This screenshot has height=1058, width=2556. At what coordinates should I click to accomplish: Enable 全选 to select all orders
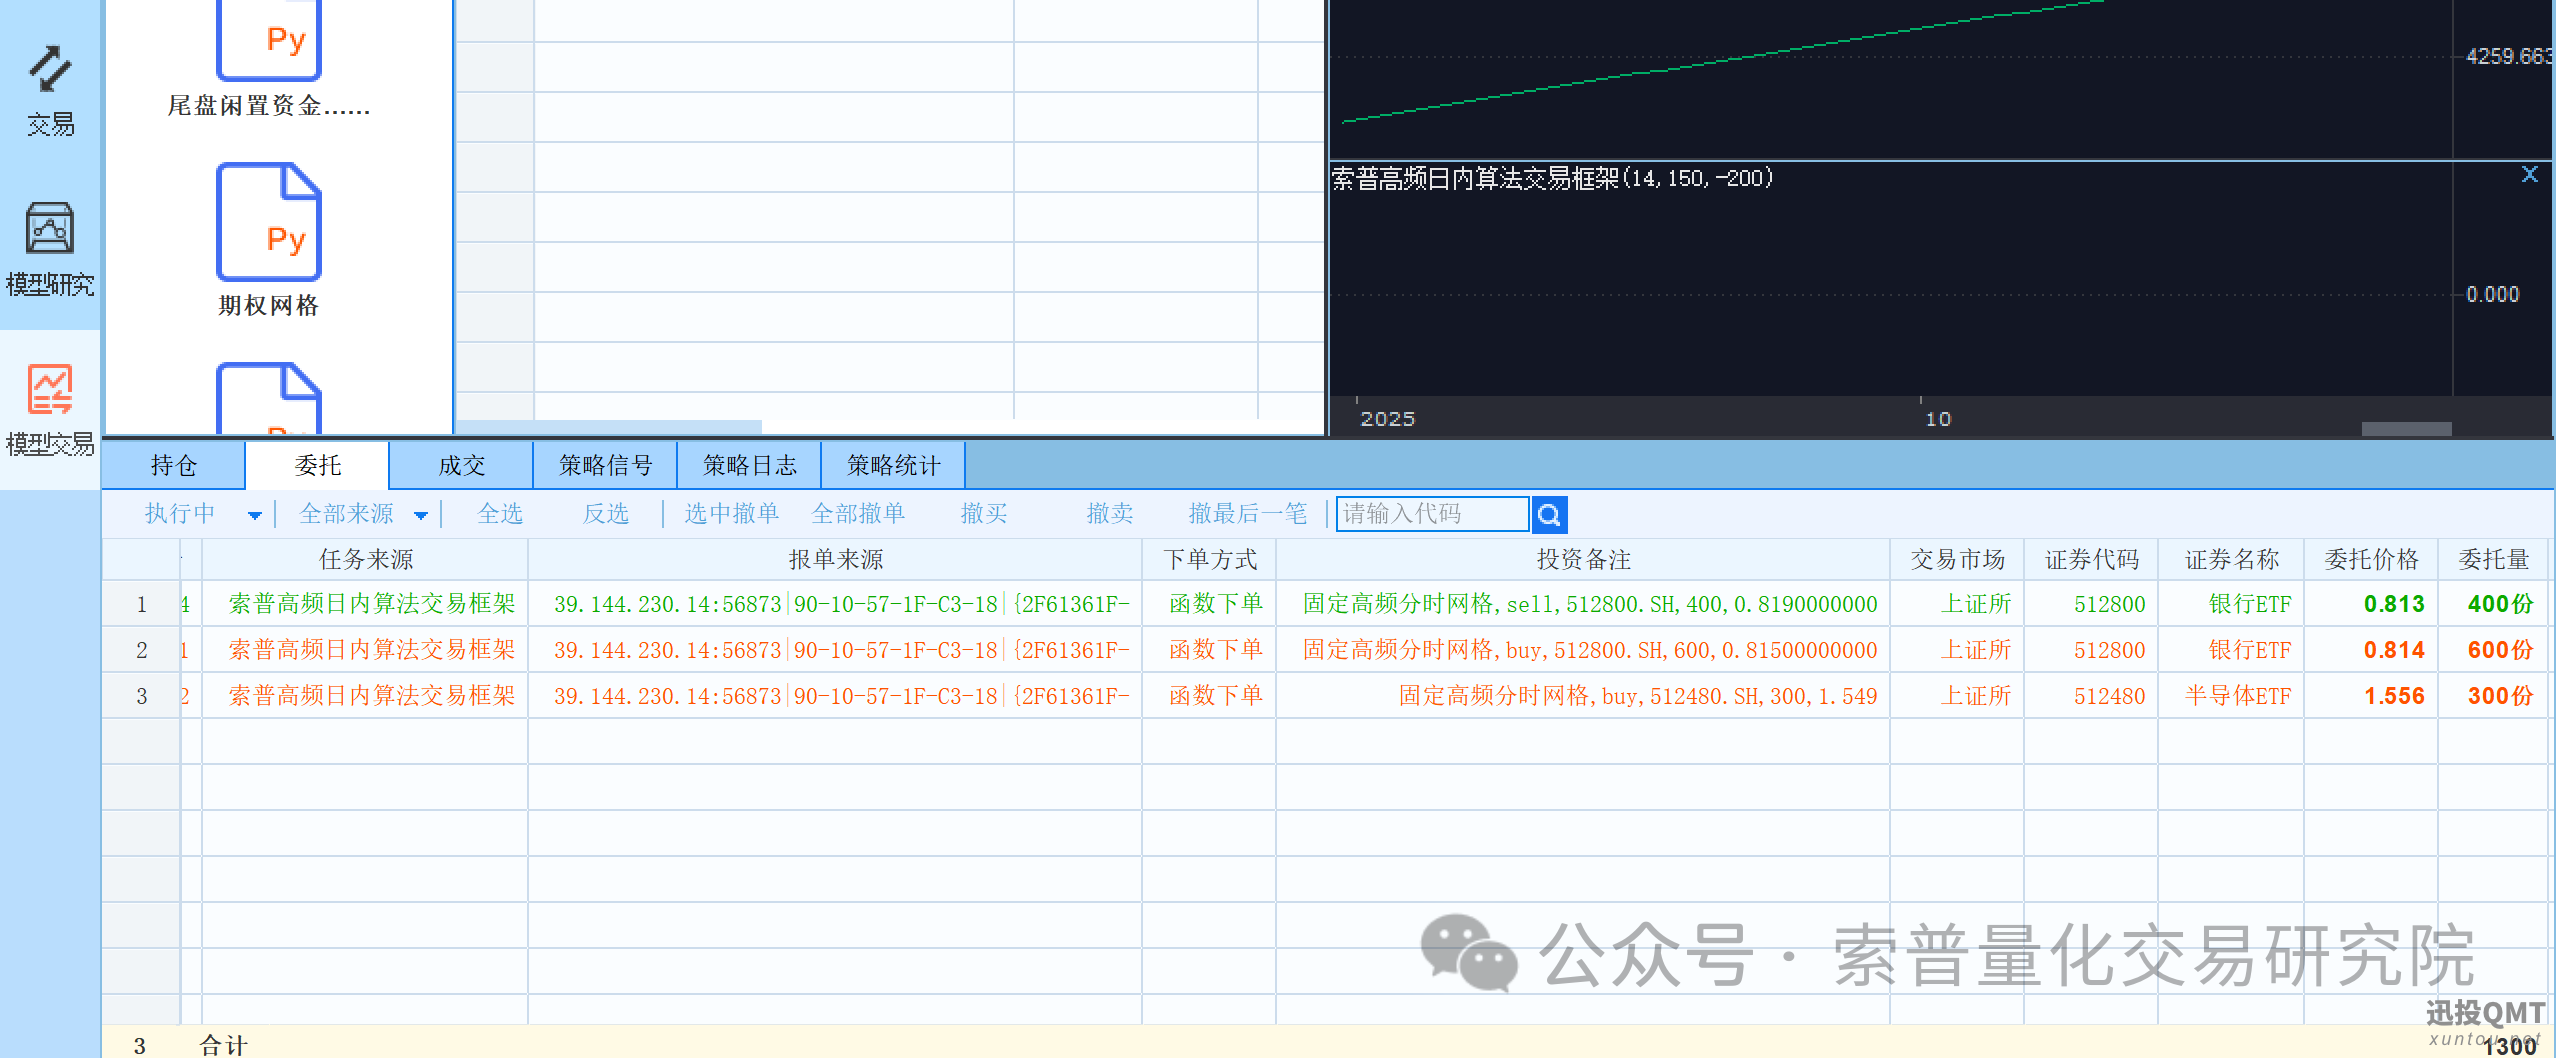tap(502, 514)
